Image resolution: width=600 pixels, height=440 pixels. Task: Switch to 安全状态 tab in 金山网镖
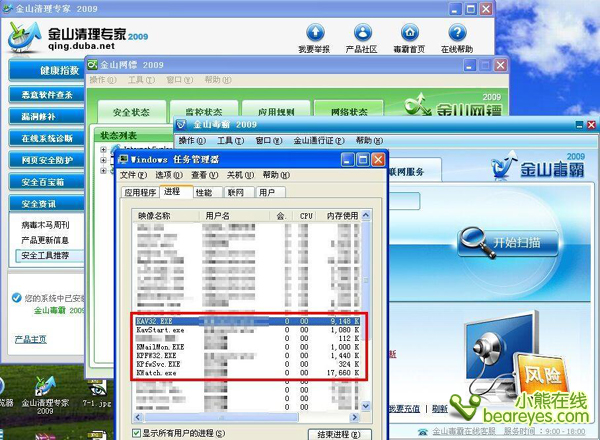point(132,112)
